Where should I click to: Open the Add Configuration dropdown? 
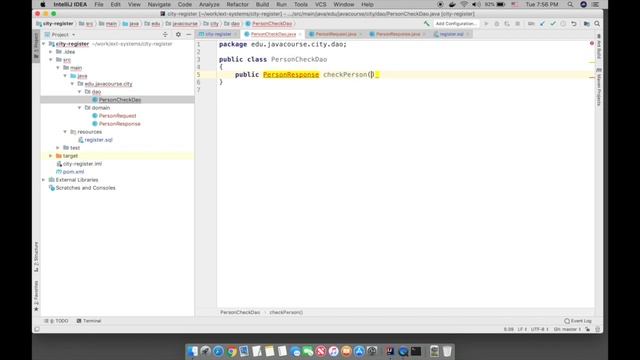click(x=456, y=24)
